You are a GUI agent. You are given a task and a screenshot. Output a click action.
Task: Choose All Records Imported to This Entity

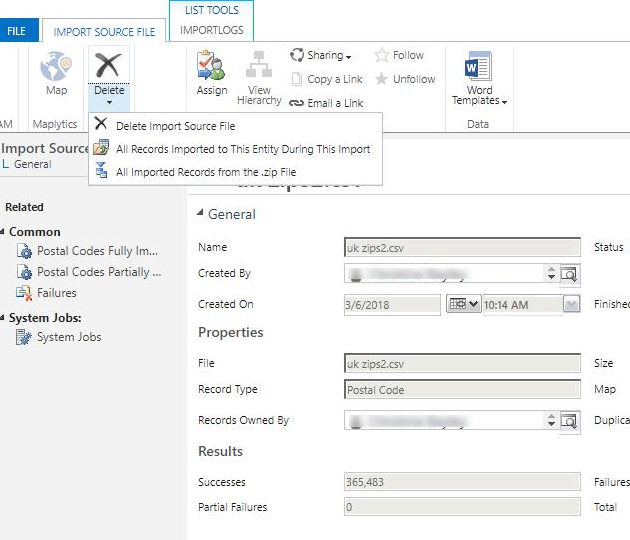[243, 149]
